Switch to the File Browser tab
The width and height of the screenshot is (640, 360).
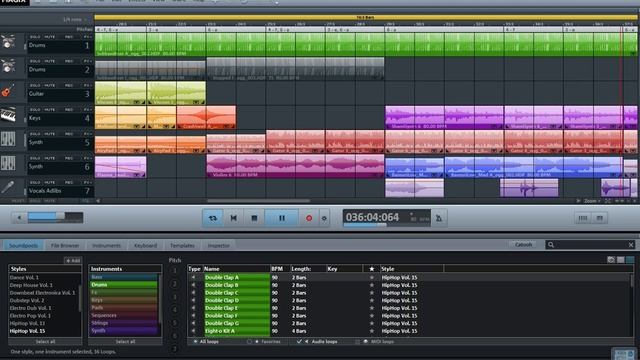point(65,245)
